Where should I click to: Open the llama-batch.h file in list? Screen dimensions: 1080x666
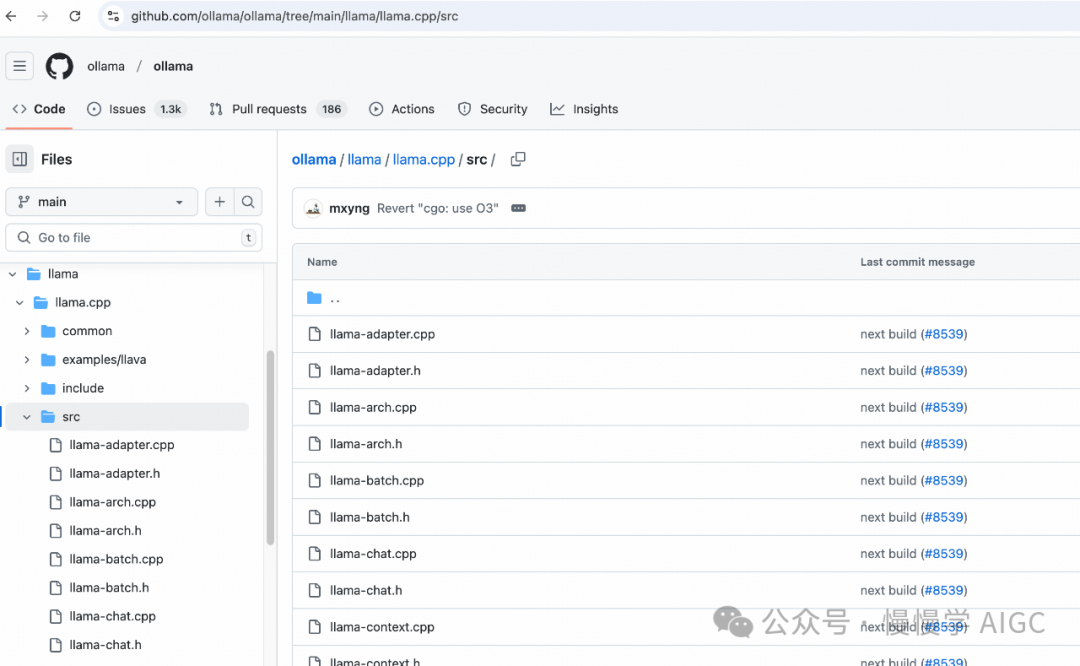pos(369,517)
